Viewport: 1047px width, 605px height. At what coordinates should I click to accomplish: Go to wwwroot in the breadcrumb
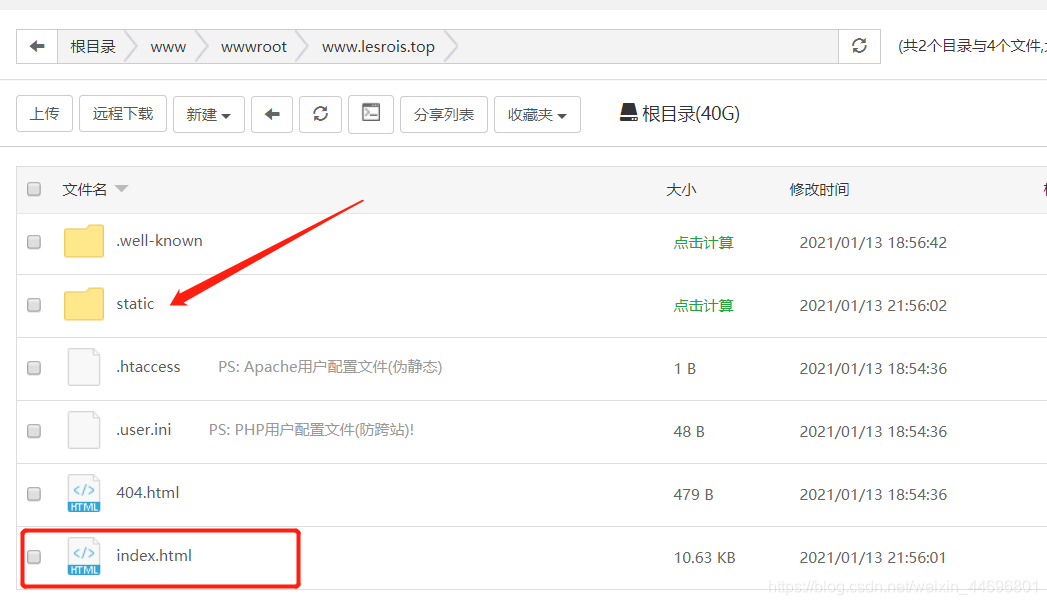click(x=254, y=47)
